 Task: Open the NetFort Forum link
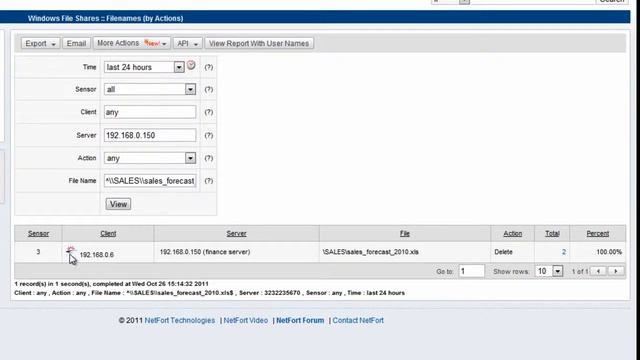300,320
